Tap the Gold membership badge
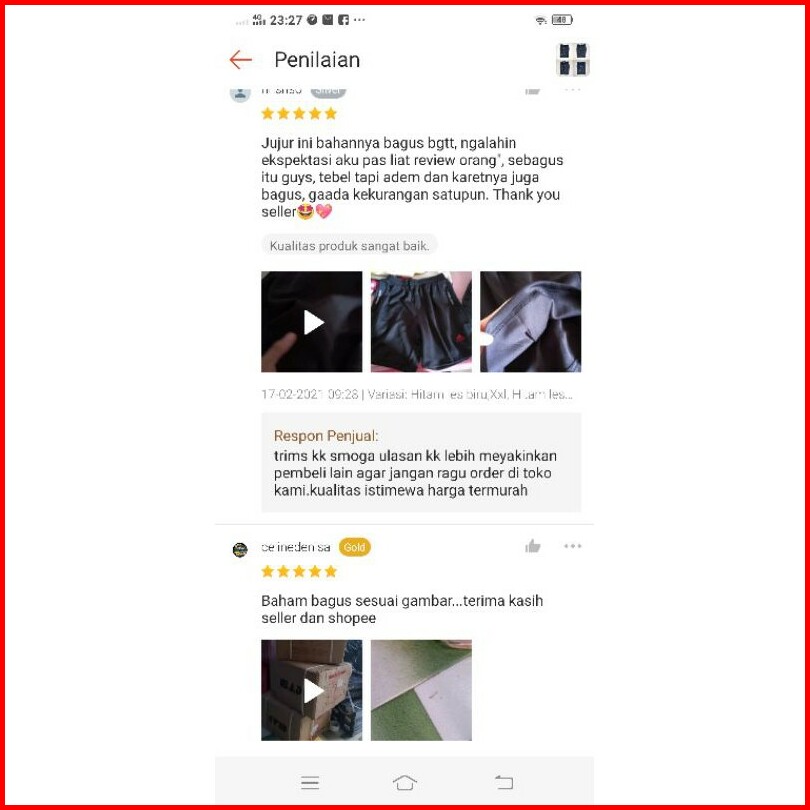This screenshot has height=810, width=810. pos(354,547)
